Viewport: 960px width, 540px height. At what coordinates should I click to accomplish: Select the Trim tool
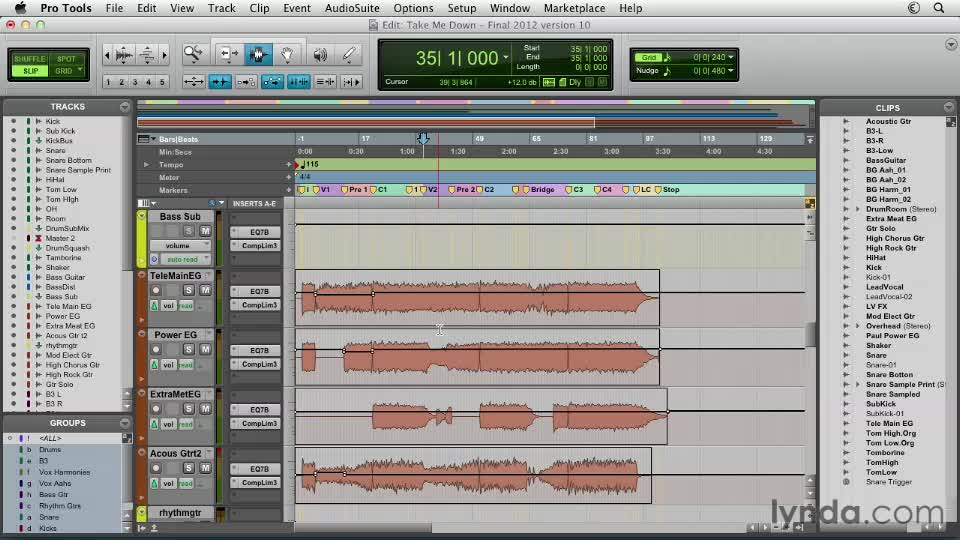228,54
